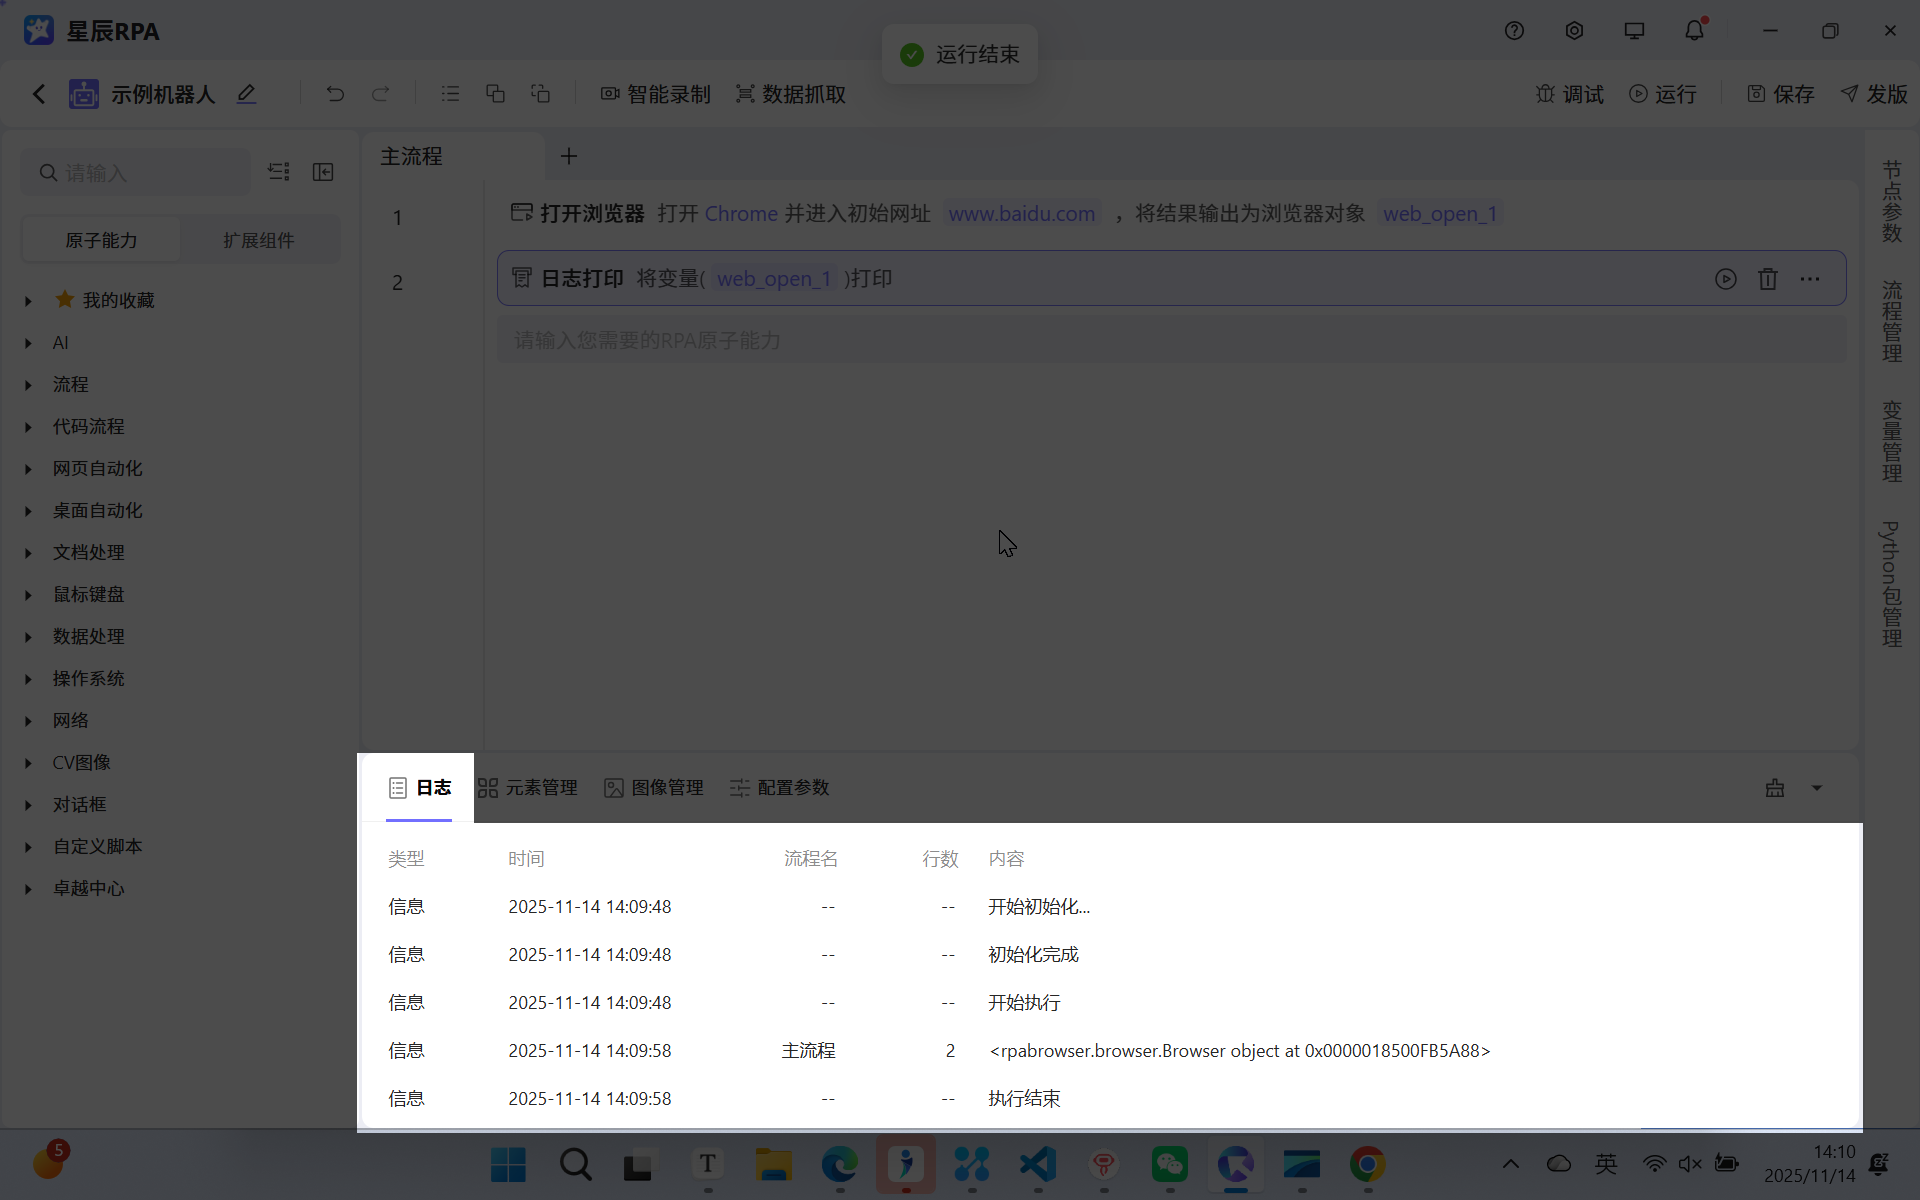Select the 原子能力 tab
This screenshot has width=1920, height=1200.
tap(101, 240)
